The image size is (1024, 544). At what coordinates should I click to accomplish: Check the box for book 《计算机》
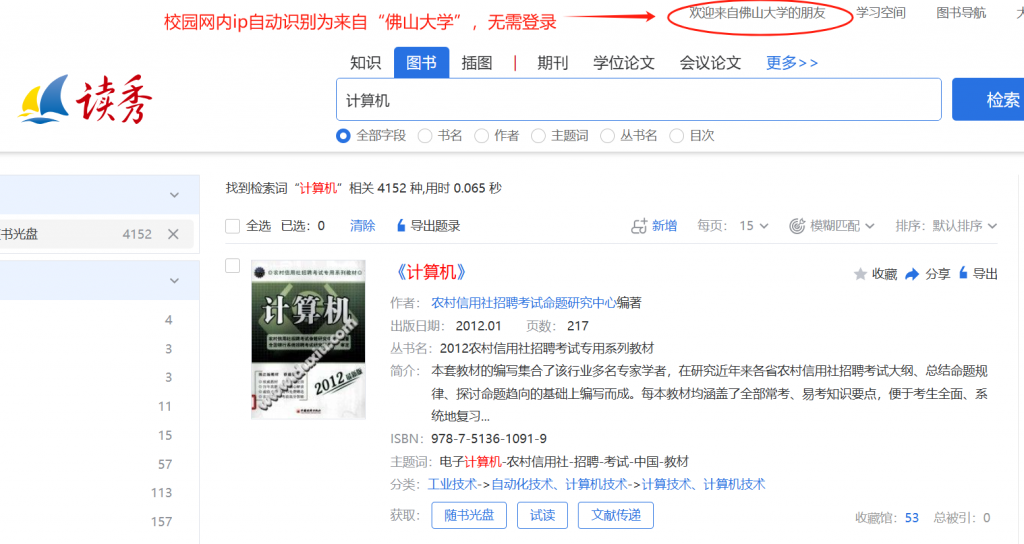coord(232,266)
